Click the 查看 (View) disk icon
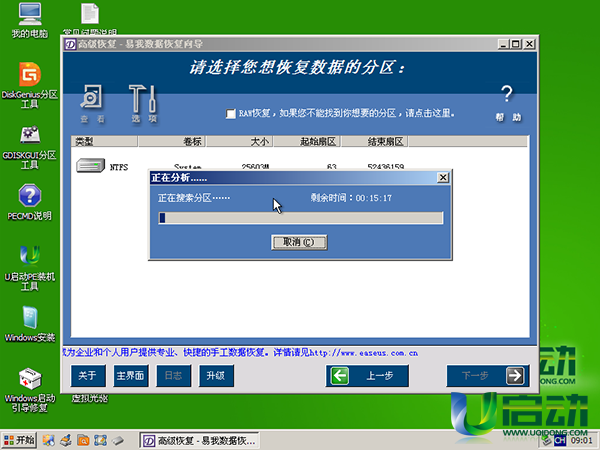 click(91, 100)
